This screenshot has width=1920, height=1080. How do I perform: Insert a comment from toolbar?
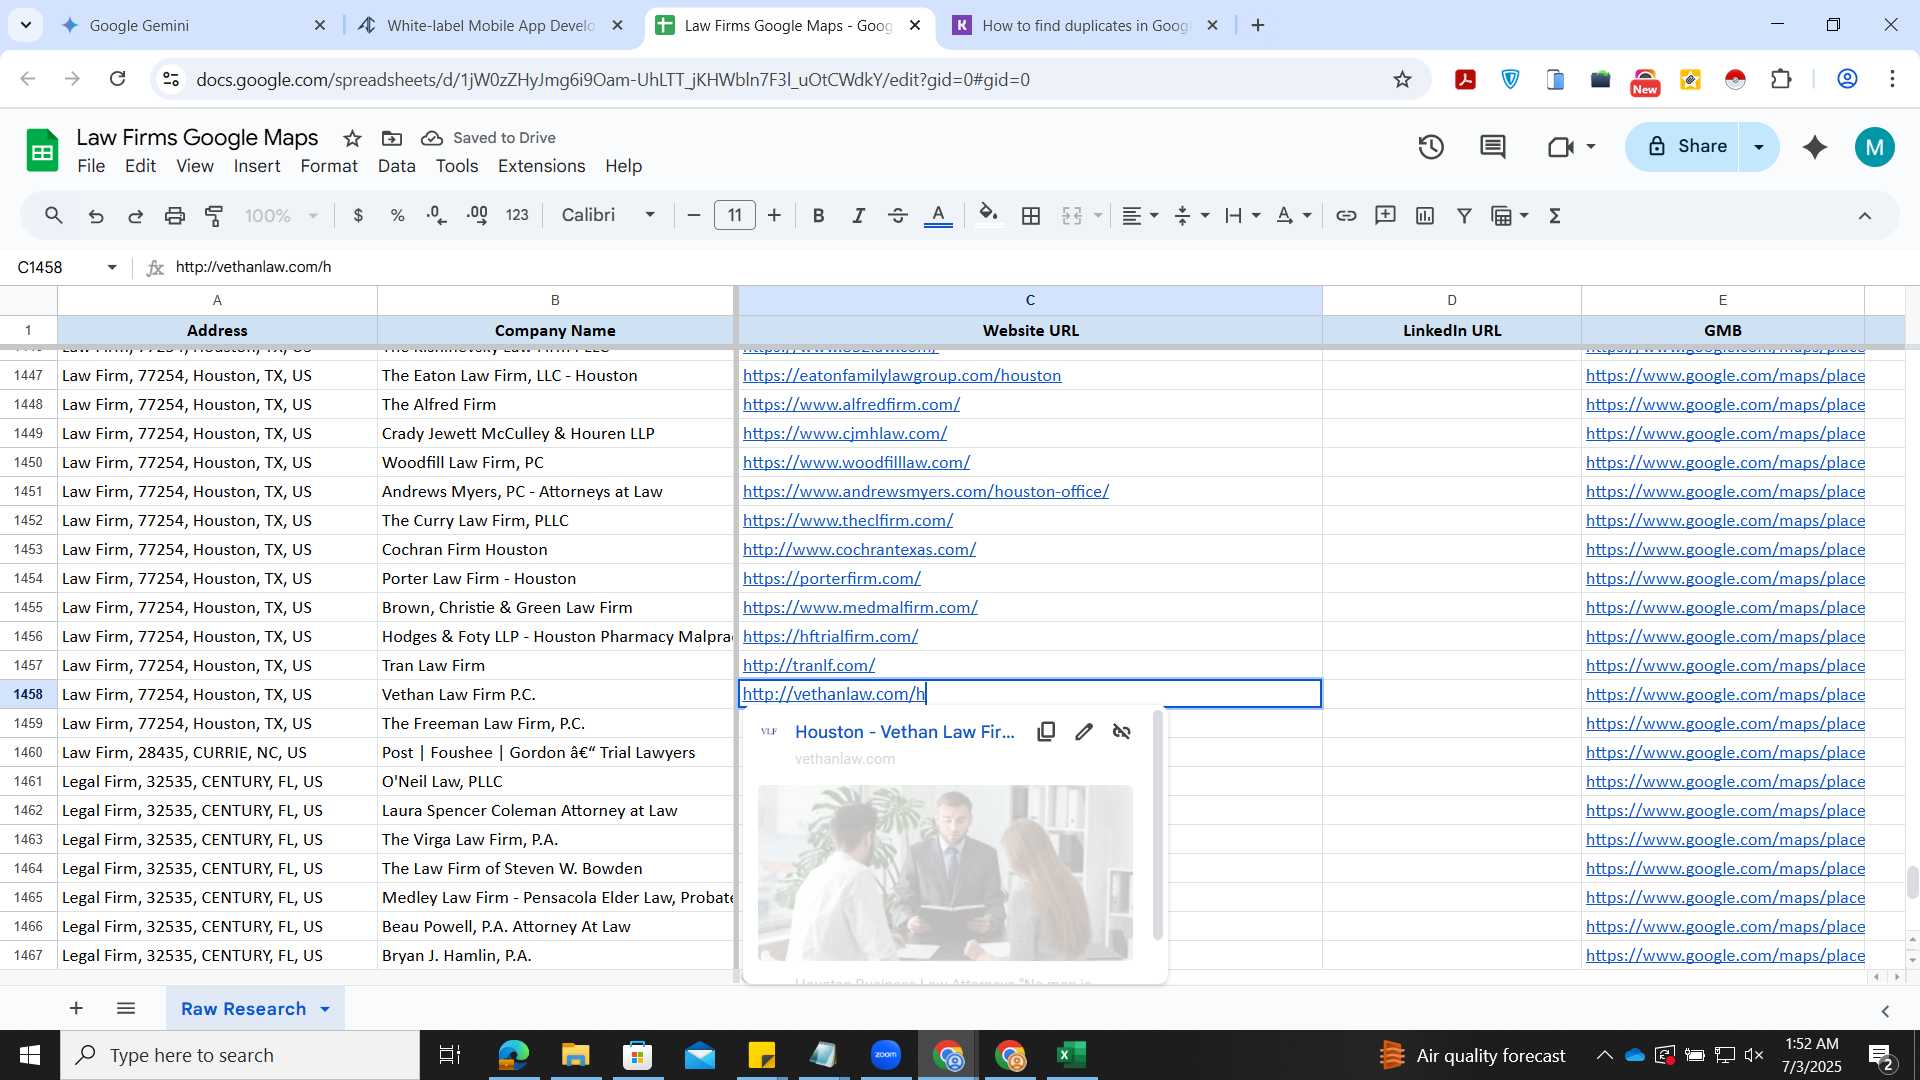[x=1385, y=215]
